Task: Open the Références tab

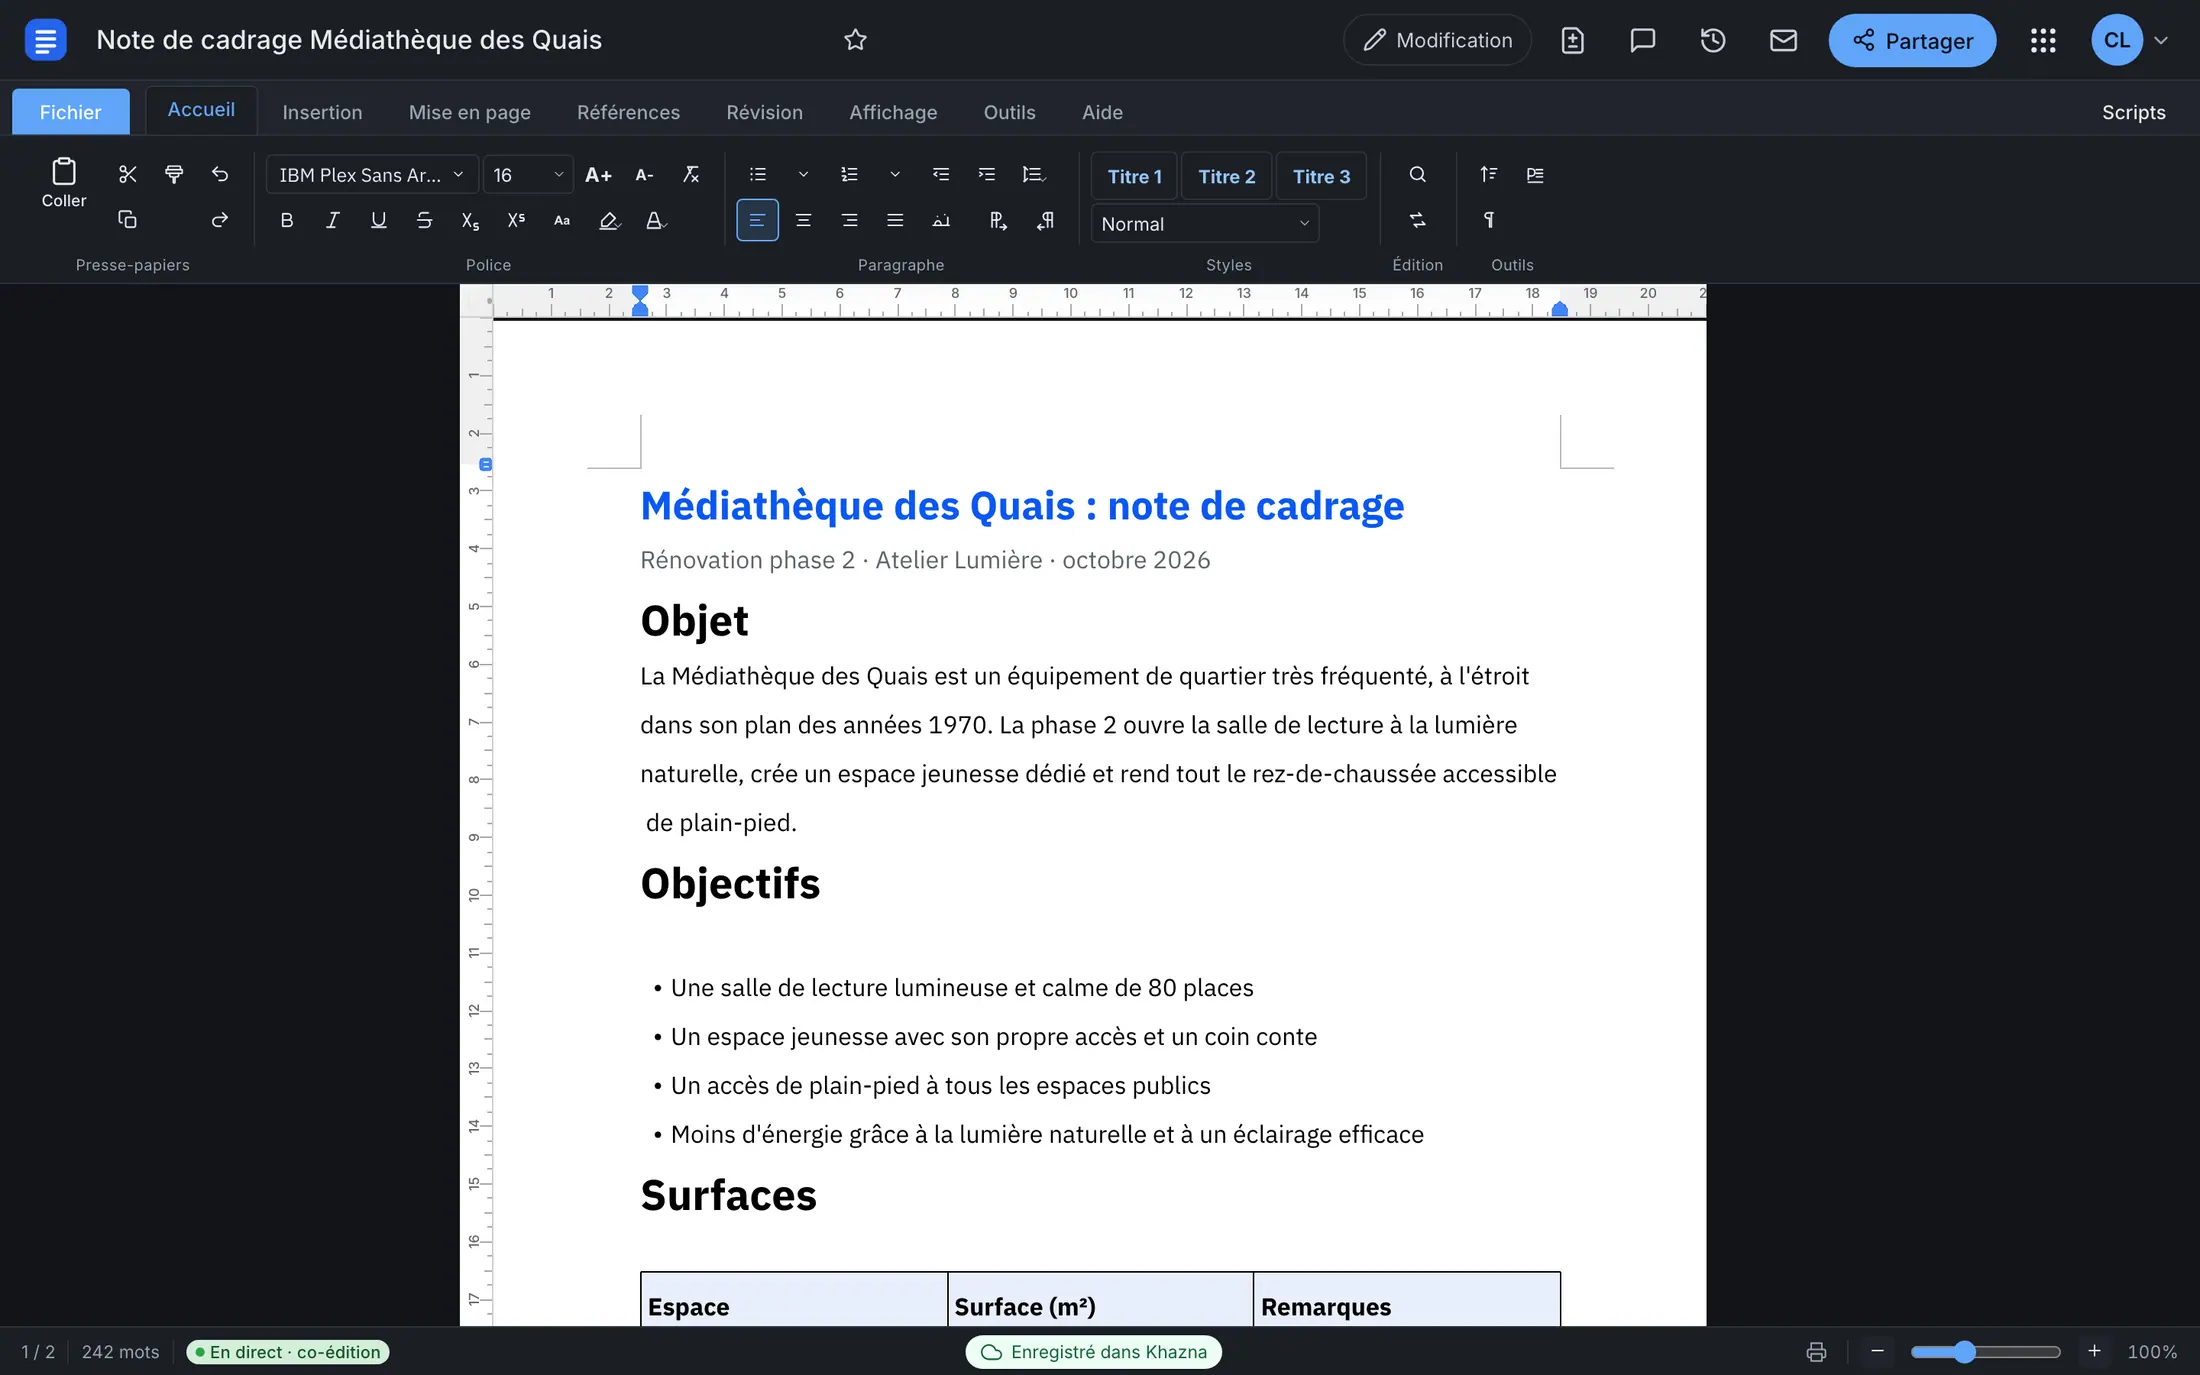Action: 628,112
